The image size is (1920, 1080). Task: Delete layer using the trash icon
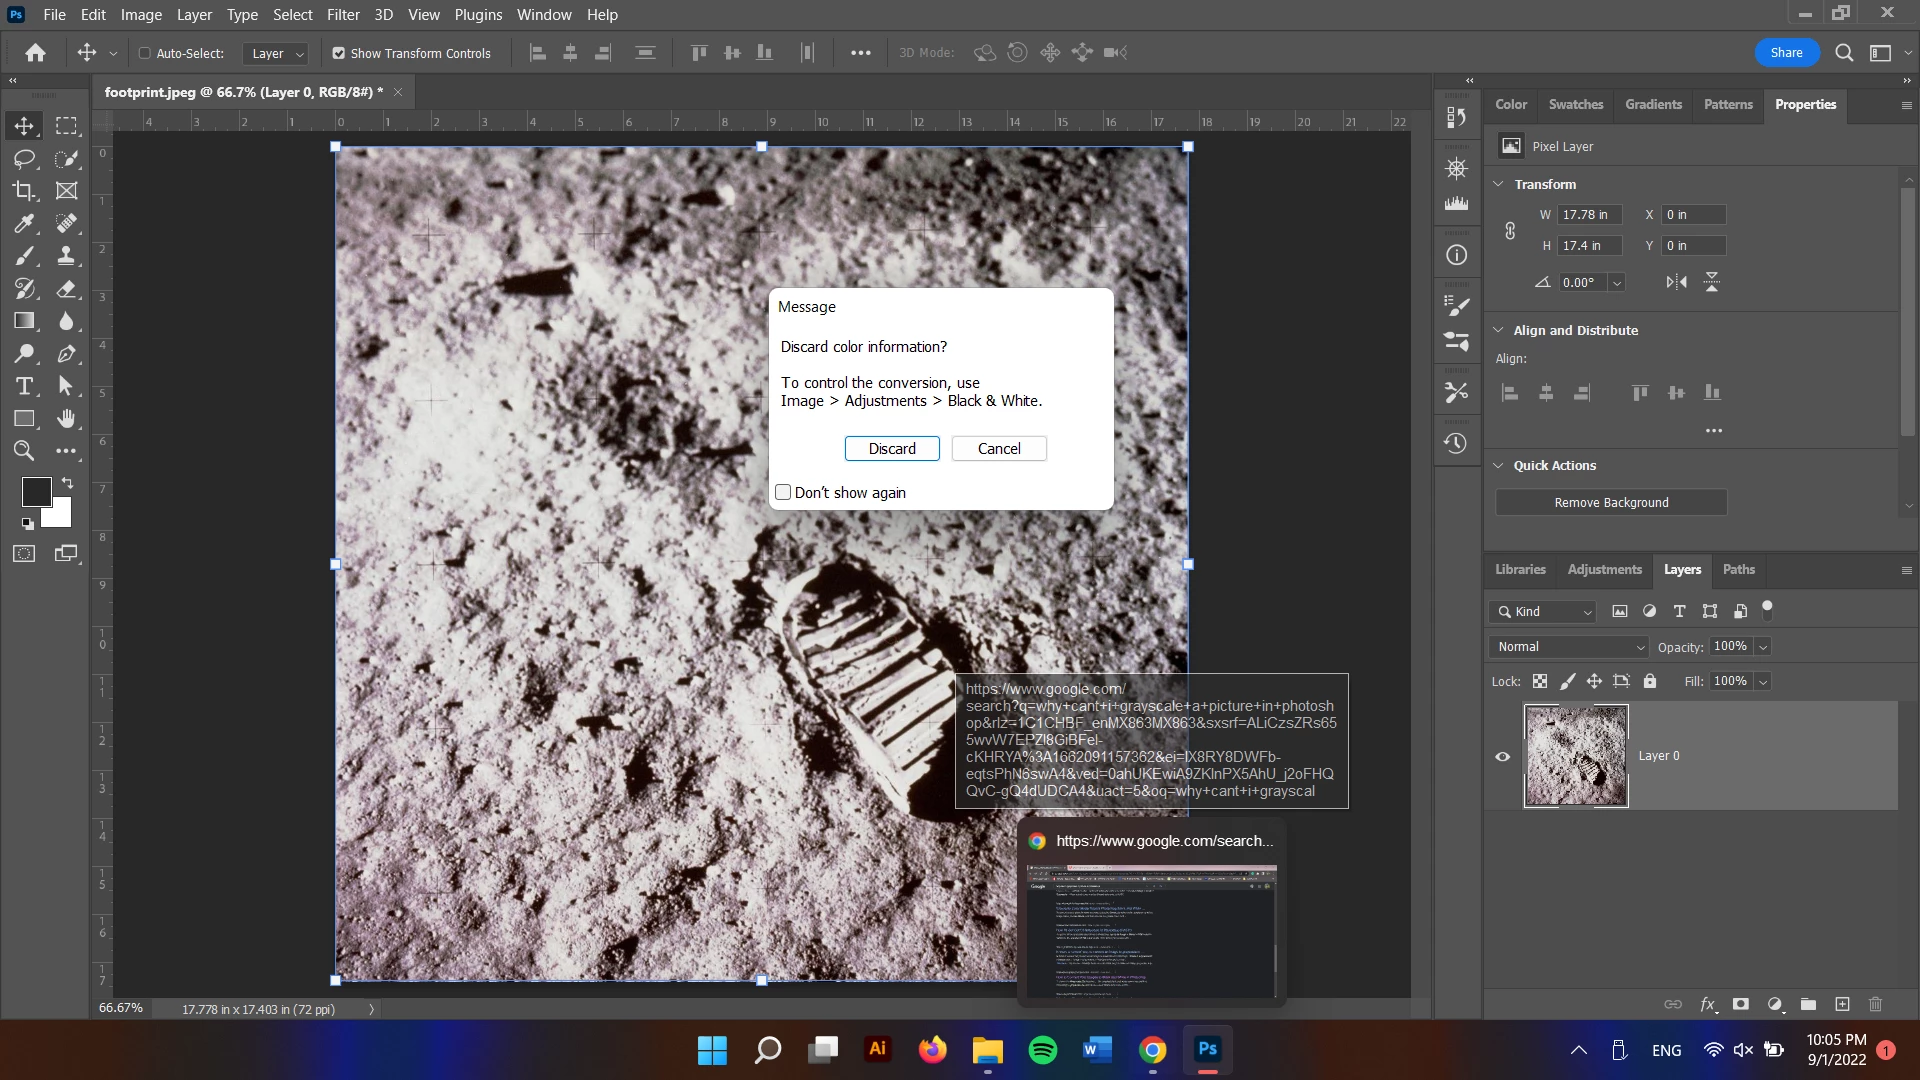point(1875,1004)
